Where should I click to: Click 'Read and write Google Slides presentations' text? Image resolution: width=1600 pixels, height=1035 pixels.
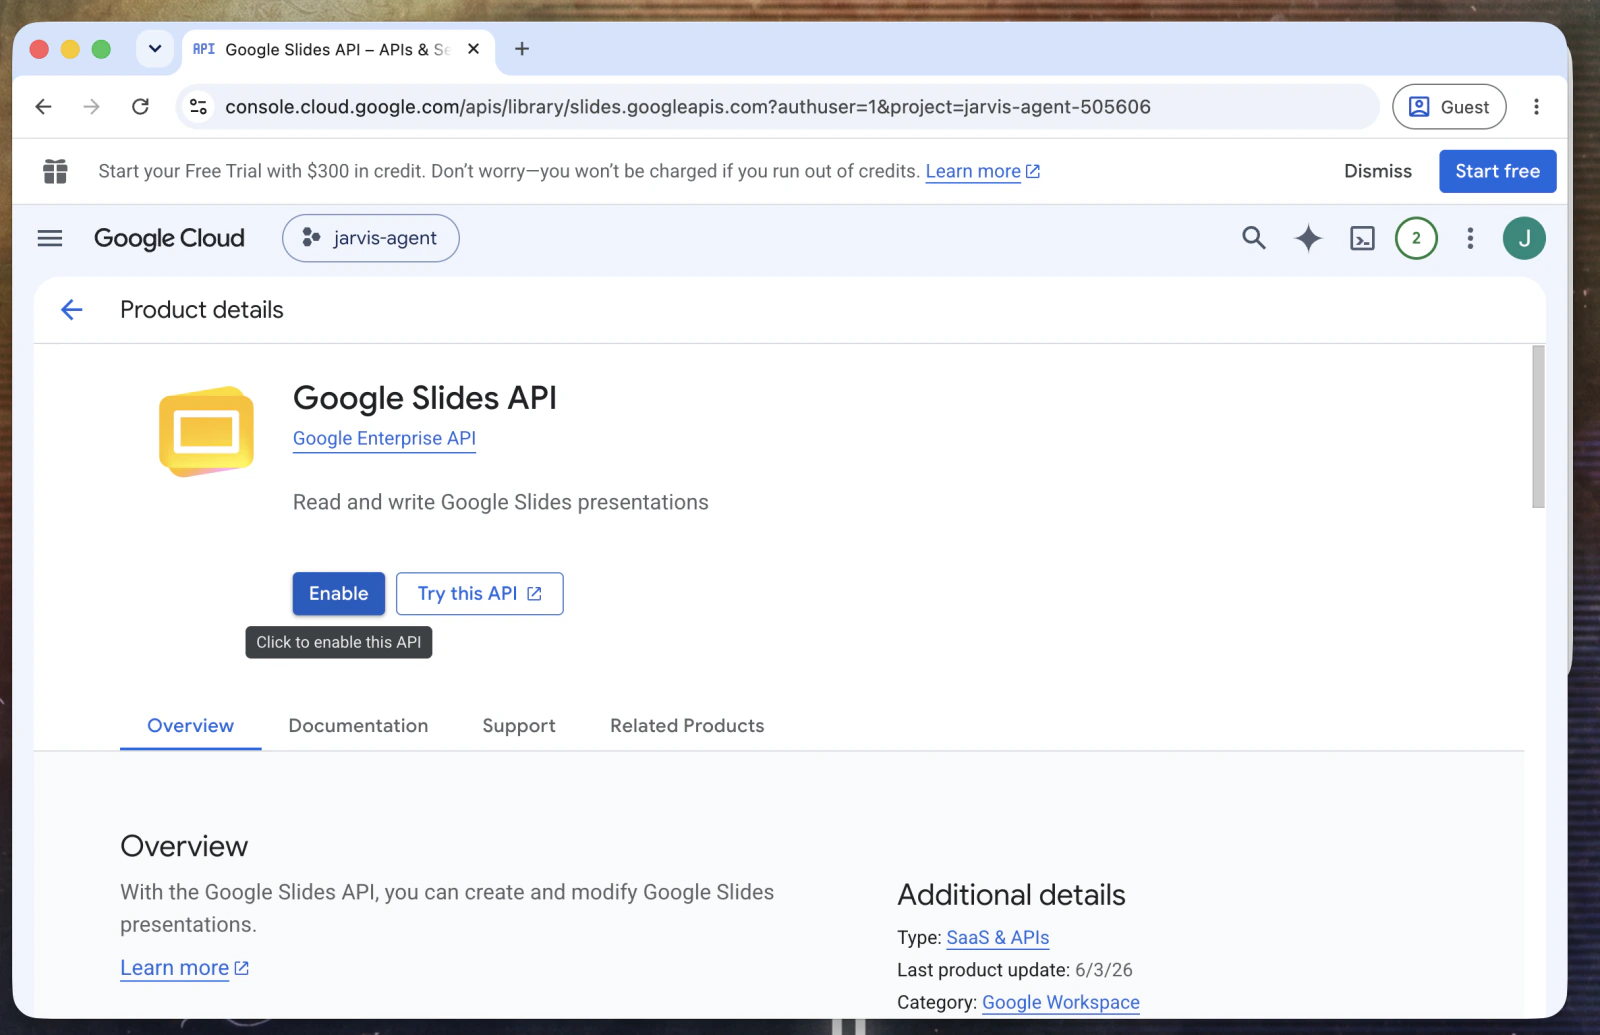pyautogui.click(x=501, y=502)
